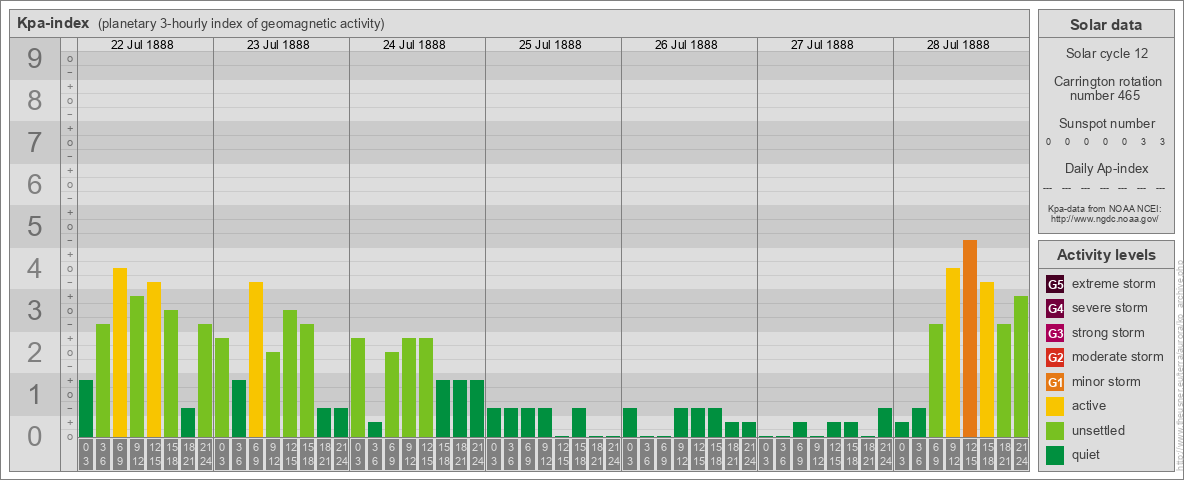Click the Kp scale number 9
This screenshot has width=1184, height=480.
point(34,59)
